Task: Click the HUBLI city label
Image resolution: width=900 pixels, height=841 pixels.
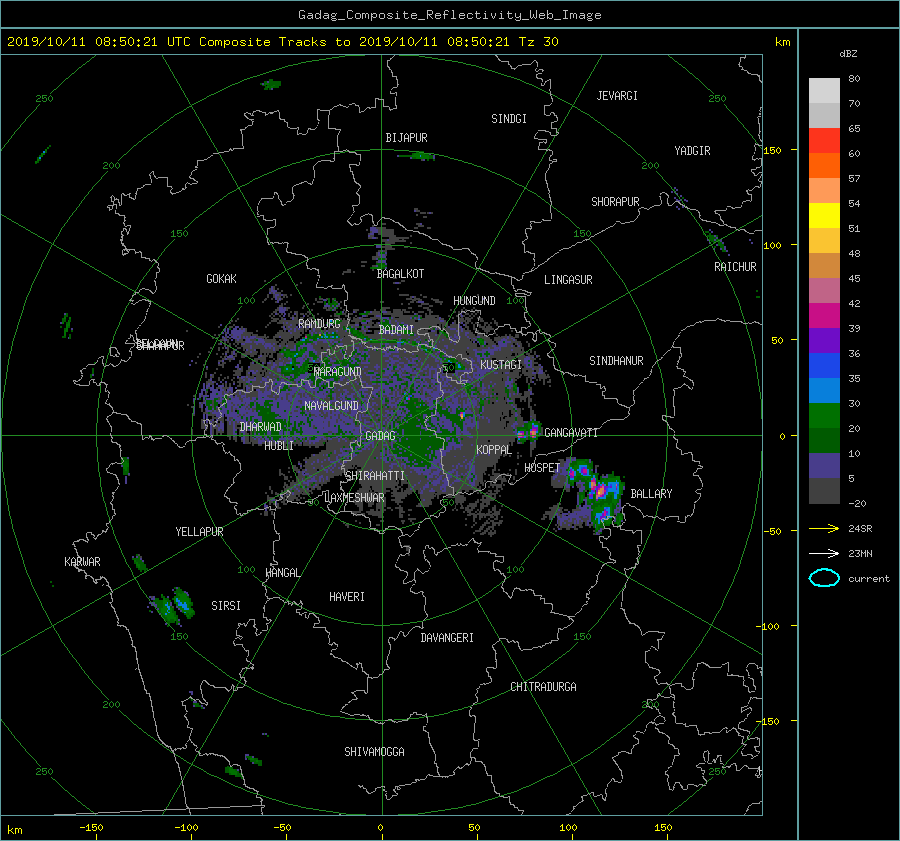Action: (279, 445)
